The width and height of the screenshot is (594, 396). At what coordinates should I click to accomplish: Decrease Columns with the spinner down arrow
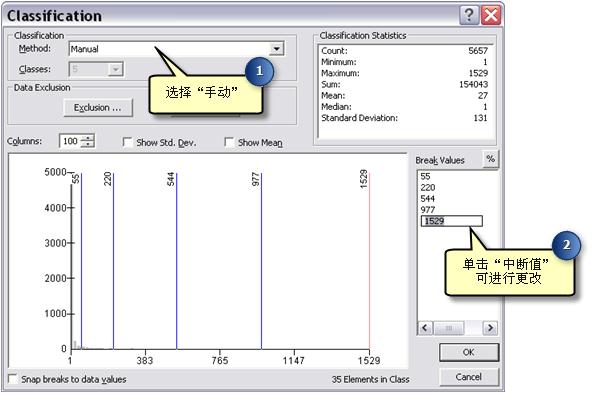point(88,144)
